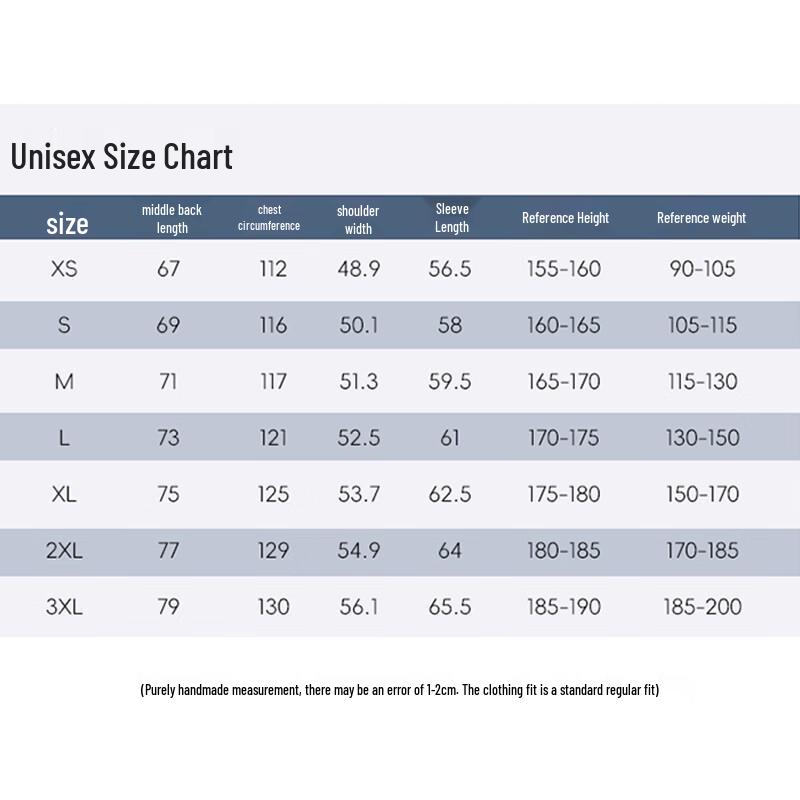Select the shoulder width column header
This screenshot has width=800, height=800.
[358, 219]
